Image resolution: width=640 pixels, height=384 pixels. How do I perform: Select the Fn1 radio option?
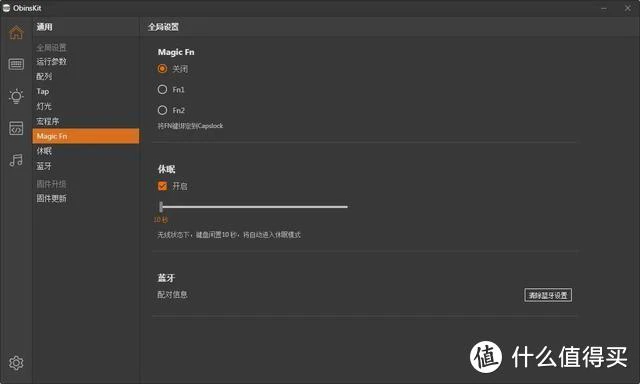click(x=162, y=89)
